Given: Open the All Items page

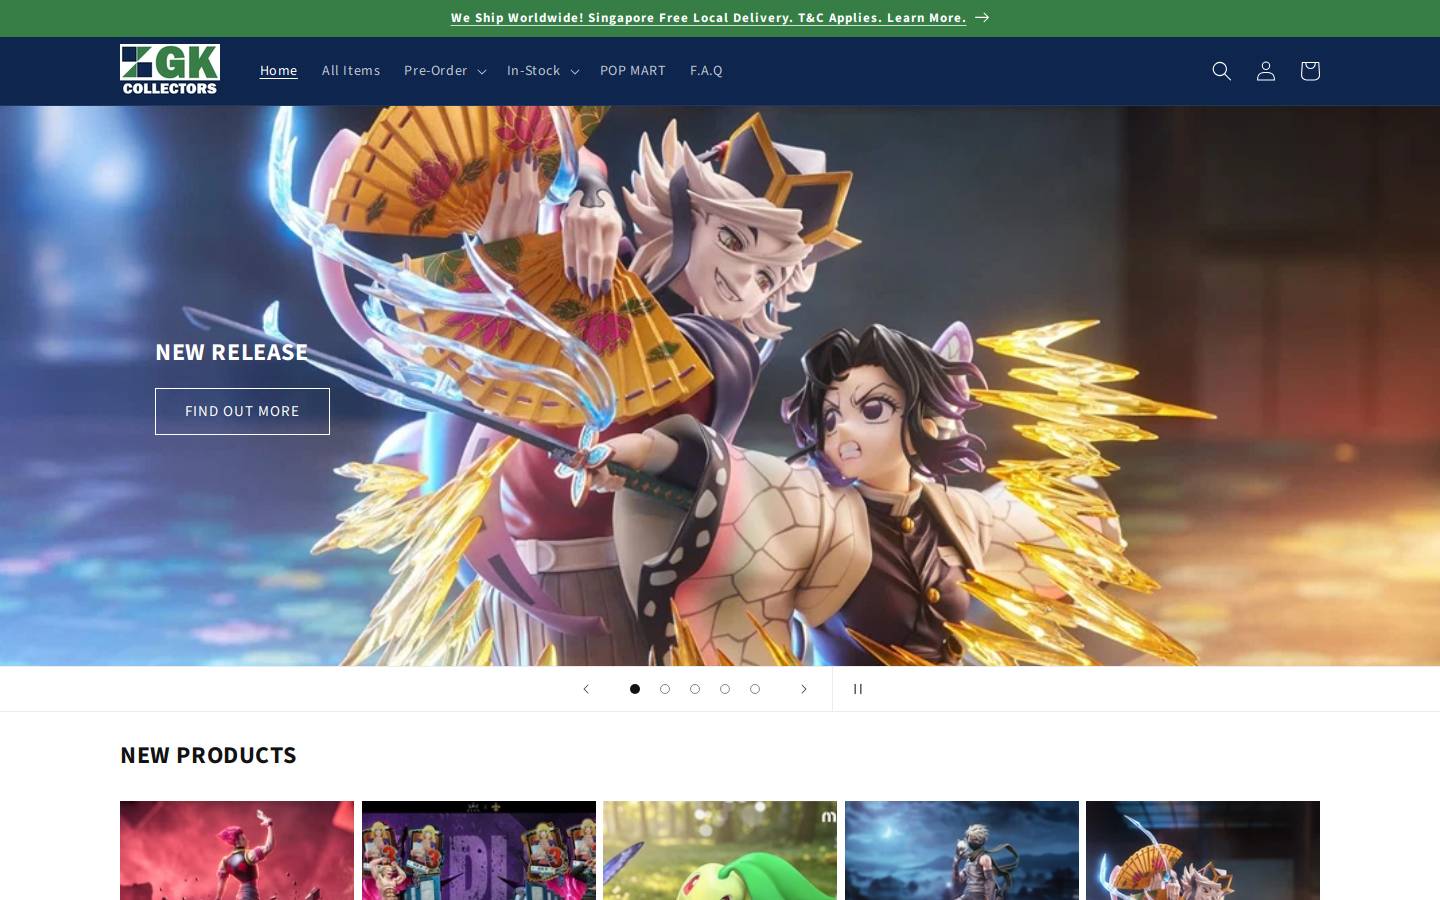Looking at the screenshot, I should pyautogui.click(x=351, y=71).
